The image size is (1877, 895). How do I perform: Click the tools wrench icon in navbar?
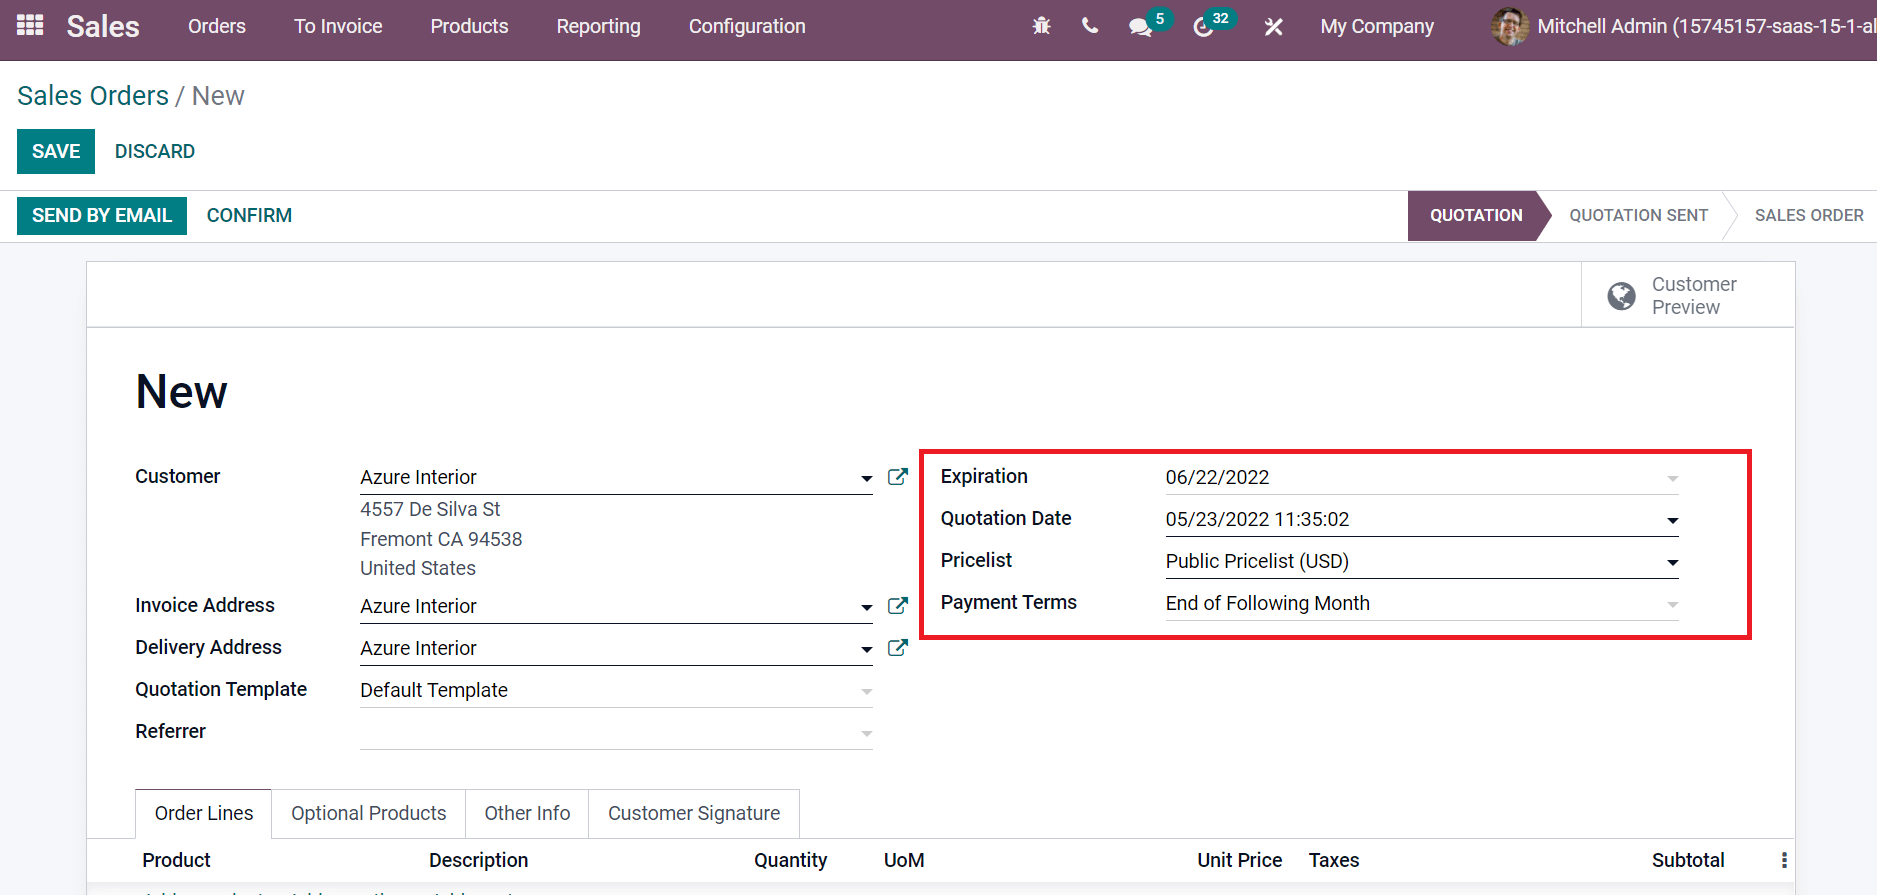tap(1273, 27)
